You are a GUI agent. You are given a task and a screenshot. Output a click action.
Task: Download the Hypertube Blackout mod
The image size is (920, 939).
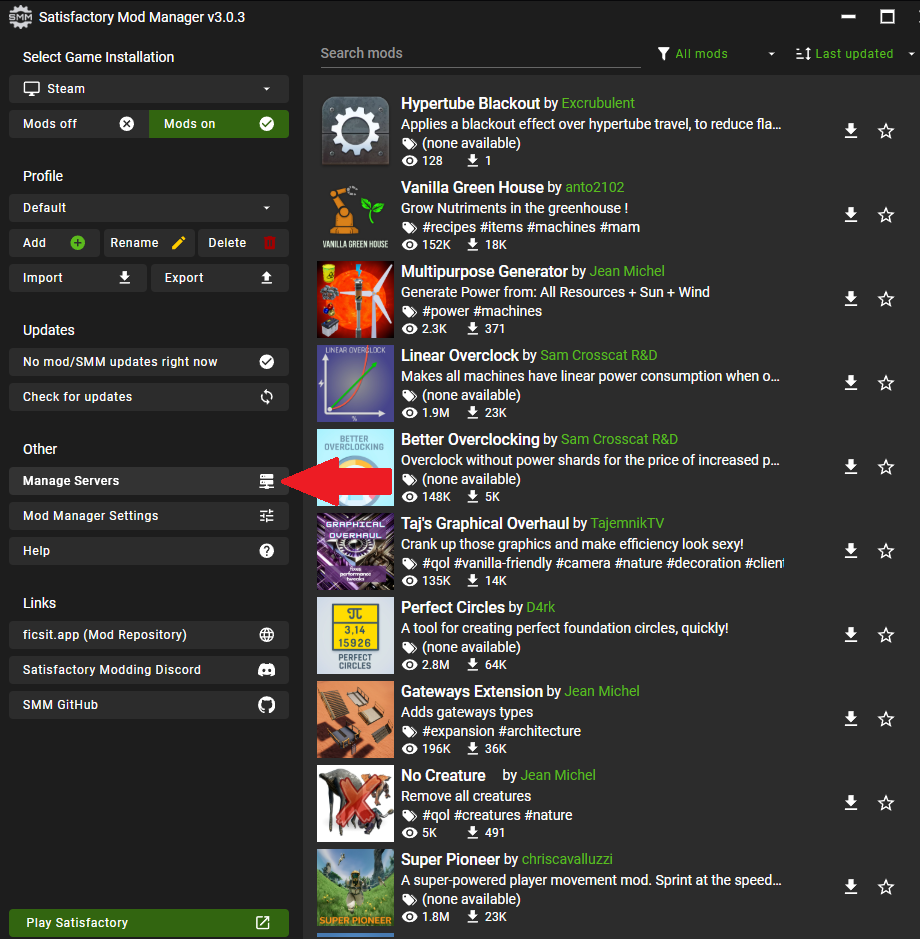(x=851, y=131)
